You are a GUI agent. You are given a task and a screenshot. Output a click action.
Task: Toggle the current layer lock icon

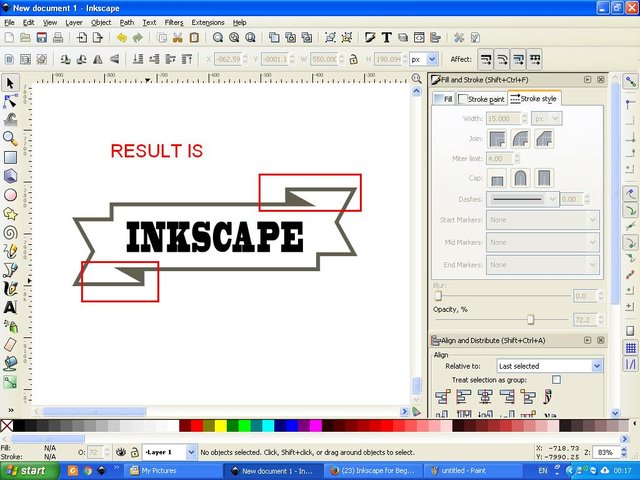[x=134, y=452]
